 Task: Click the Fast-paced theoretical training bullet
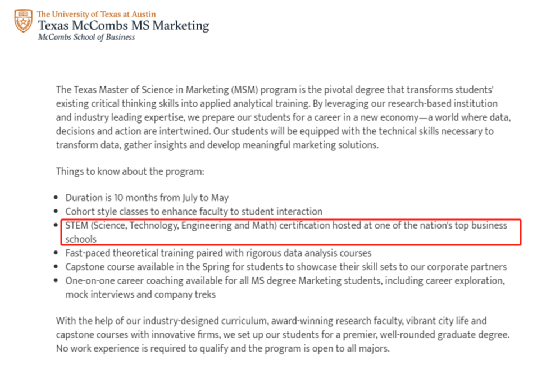click(x=218, y=253)
